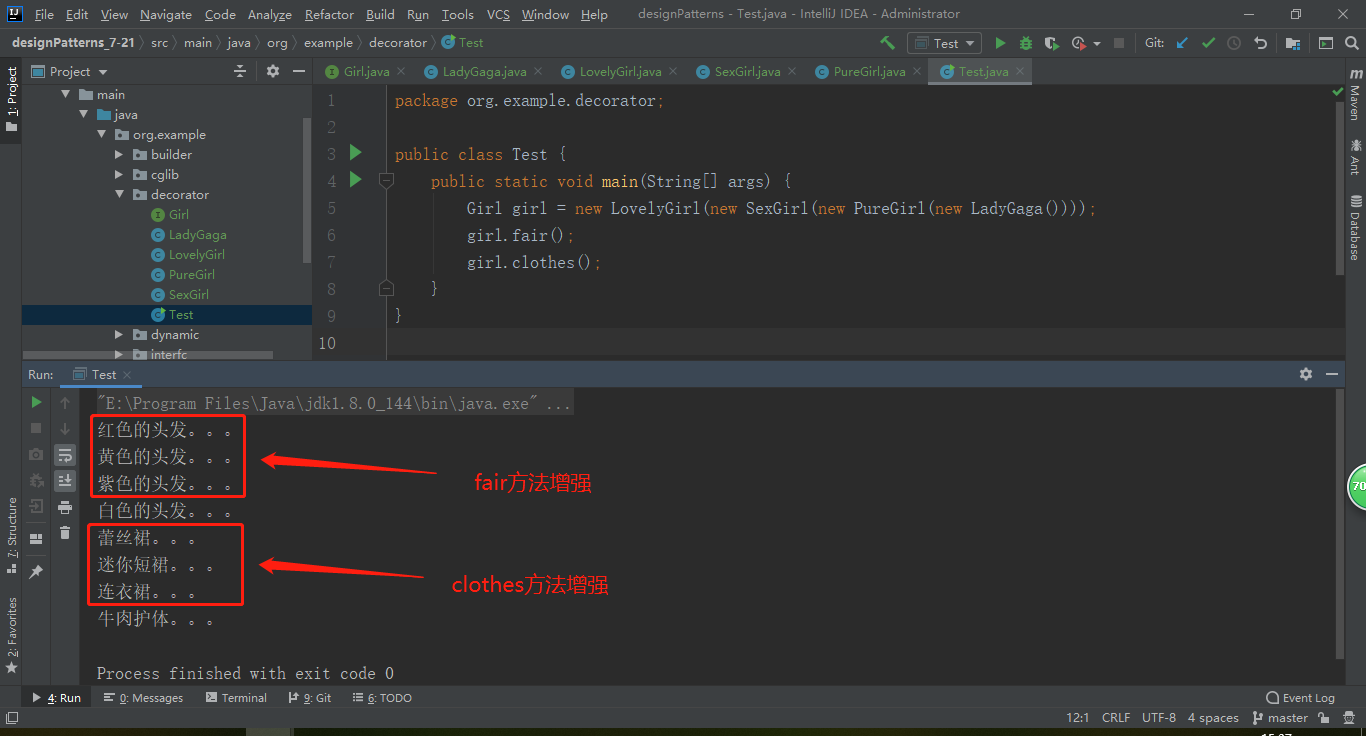Show Git history clock icon
This screenshot has height=736, width=1366.
pos(1234,43)
